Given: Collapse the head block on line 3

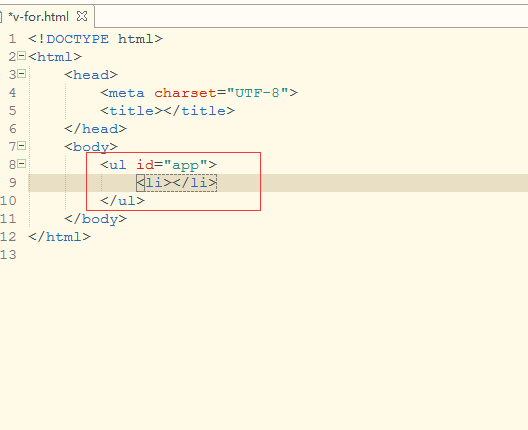Looking at the screenshot, I should click(x=22, y=73).
